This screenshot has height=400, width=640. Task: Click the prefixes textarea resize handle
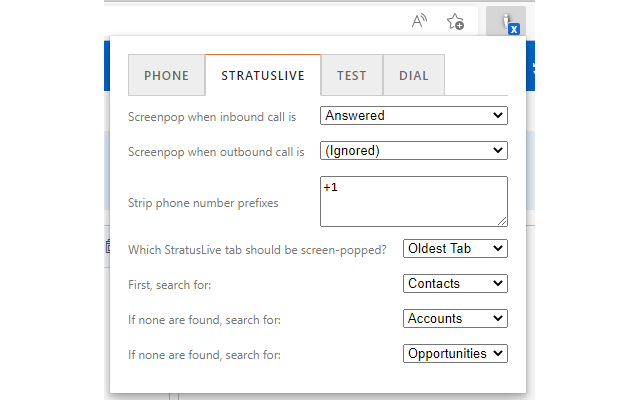click(502, 221)
